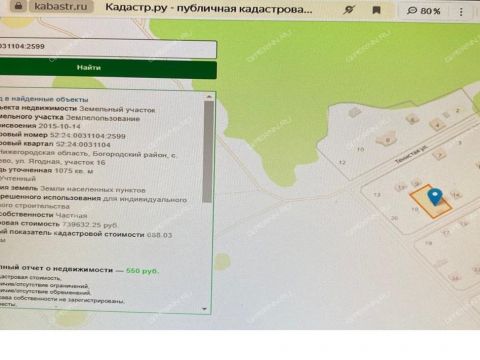Viewport: 480px width, 360px height.
Task: Open the three-dot browser menu
Action: click(x=461, y=12)
